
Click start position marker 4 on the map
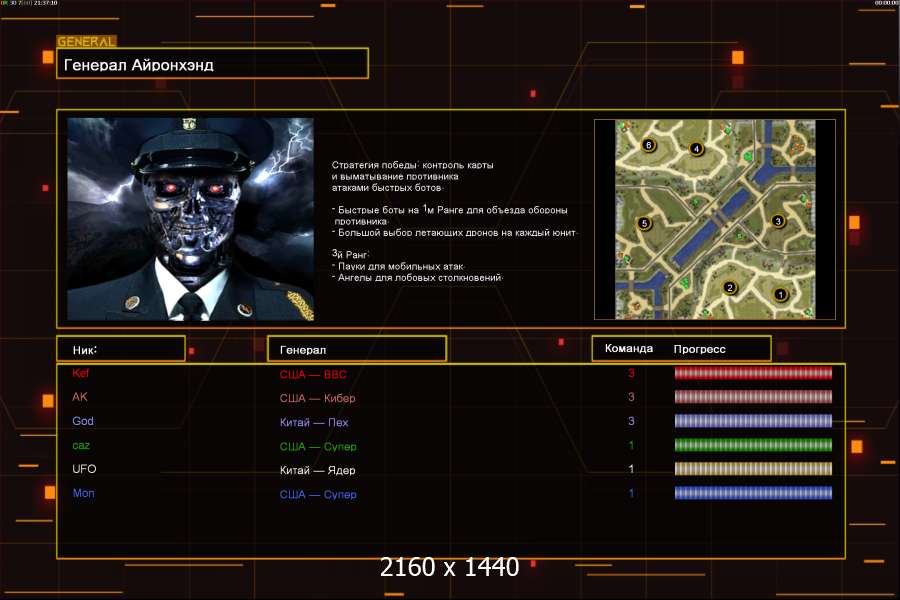[x=696, y=149]
